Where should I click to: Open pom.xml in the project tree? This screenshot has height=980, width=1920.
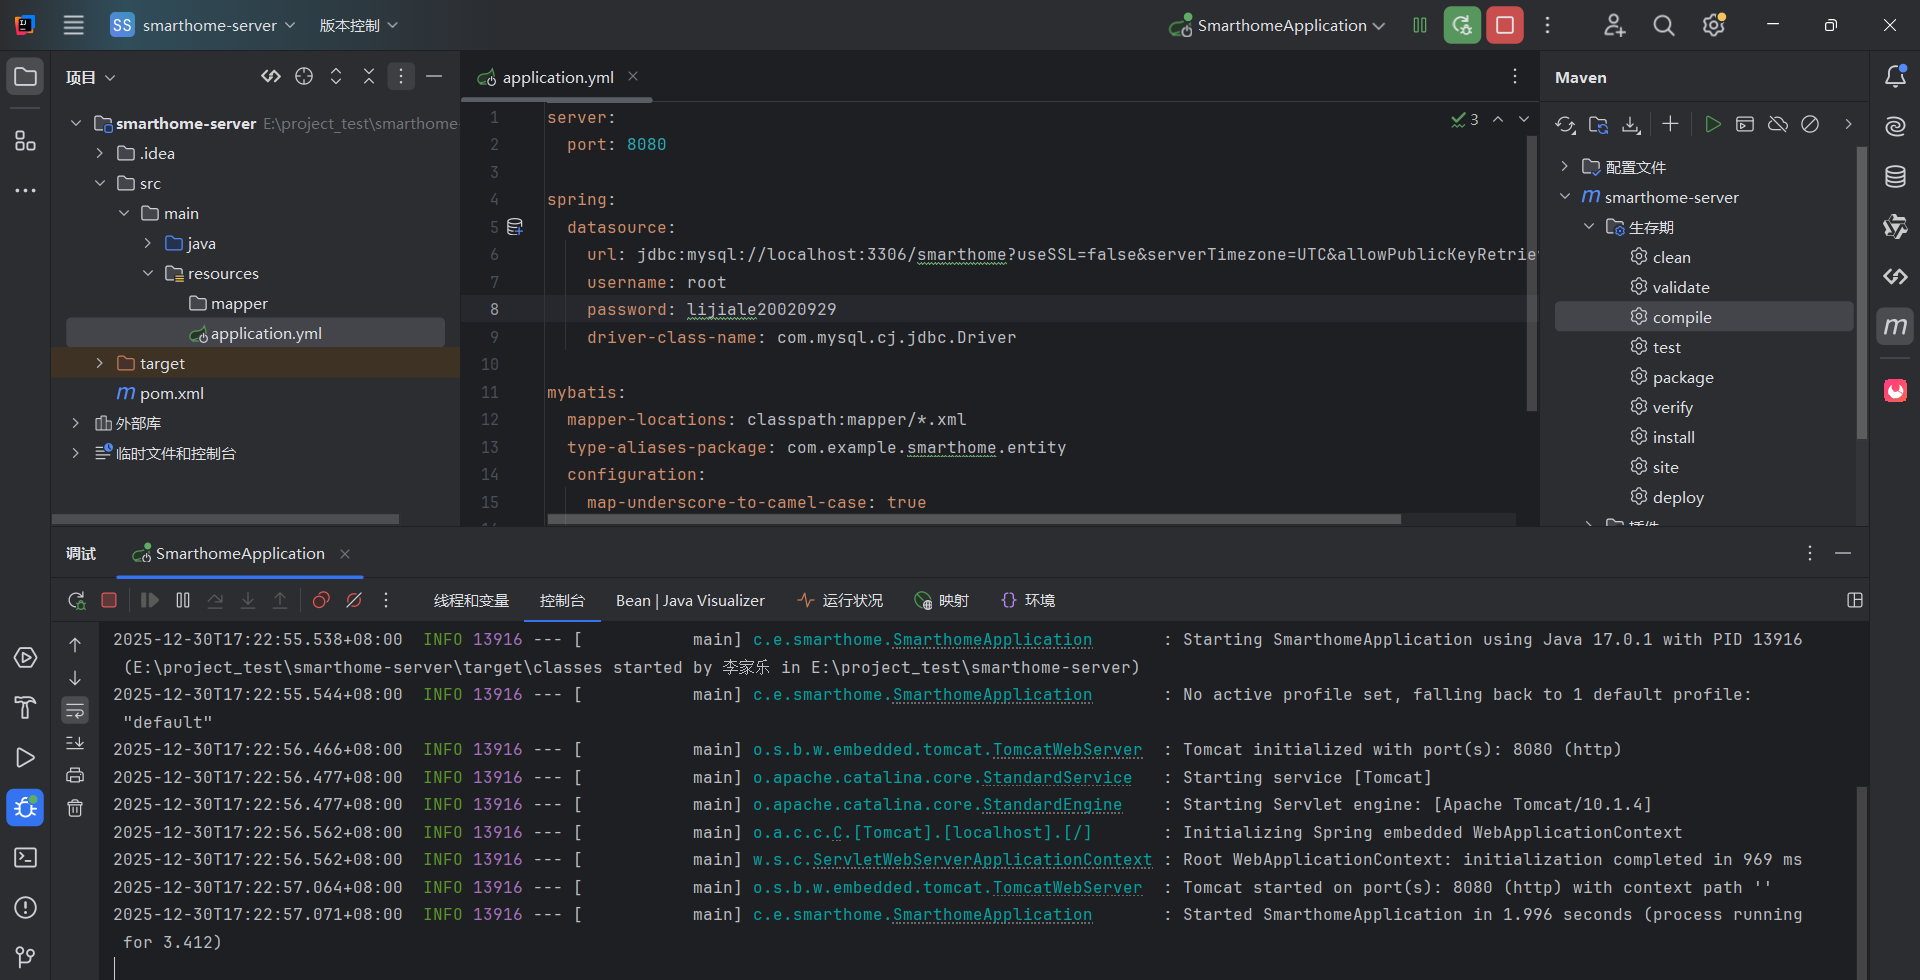point(171,393)
